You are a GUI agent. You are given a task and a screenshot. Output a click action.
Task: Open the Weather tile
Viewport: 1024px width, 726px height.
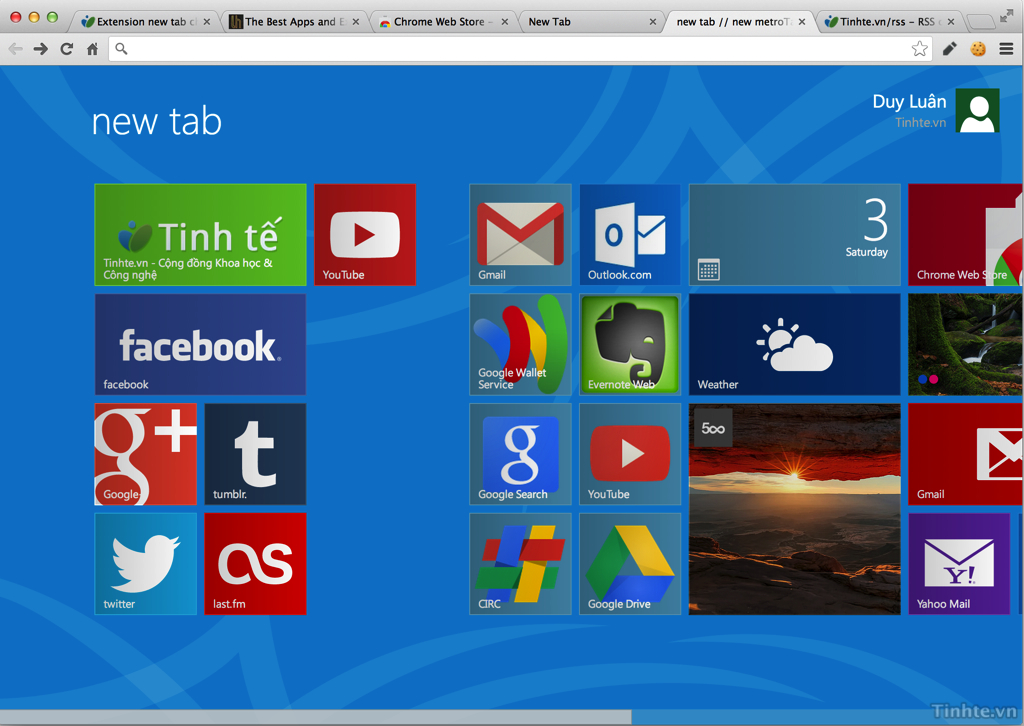(x=795, y=344)
